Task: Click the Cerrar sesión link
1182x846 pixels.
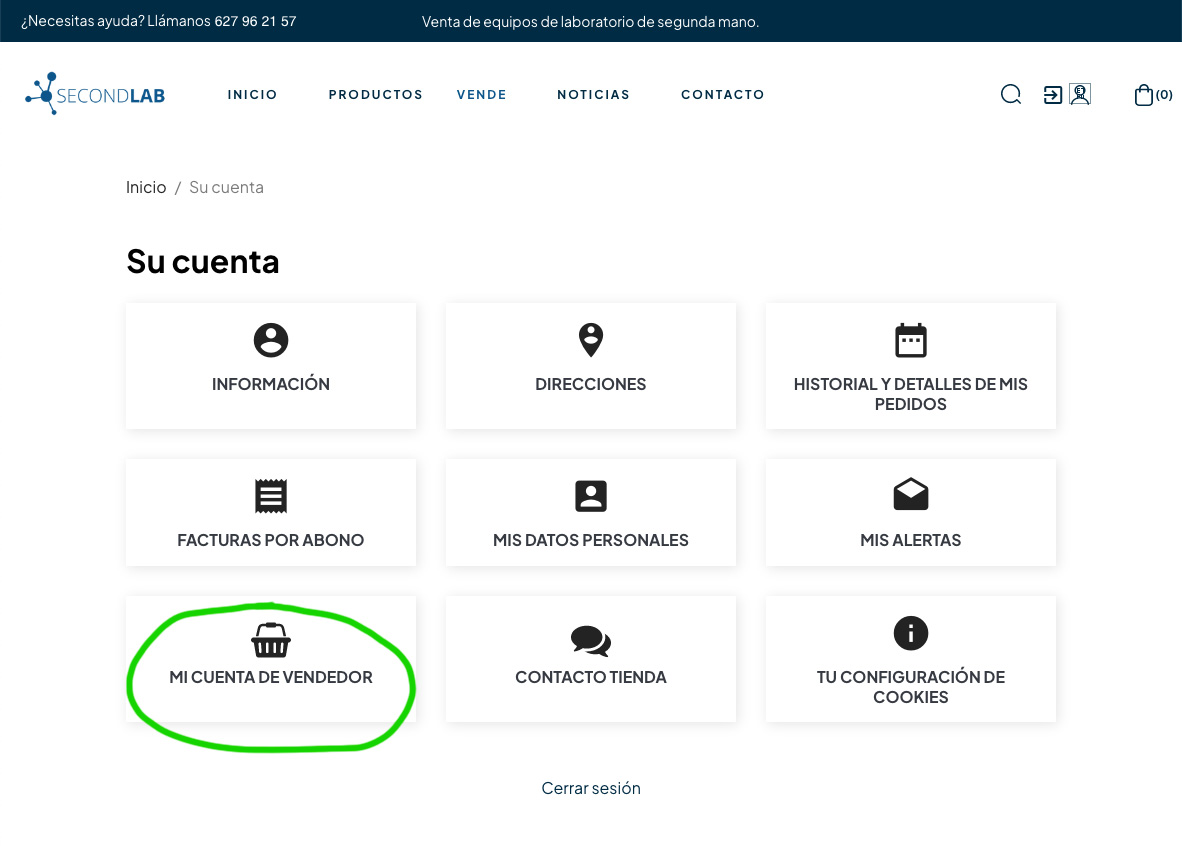Action: (x=591, y=788)
